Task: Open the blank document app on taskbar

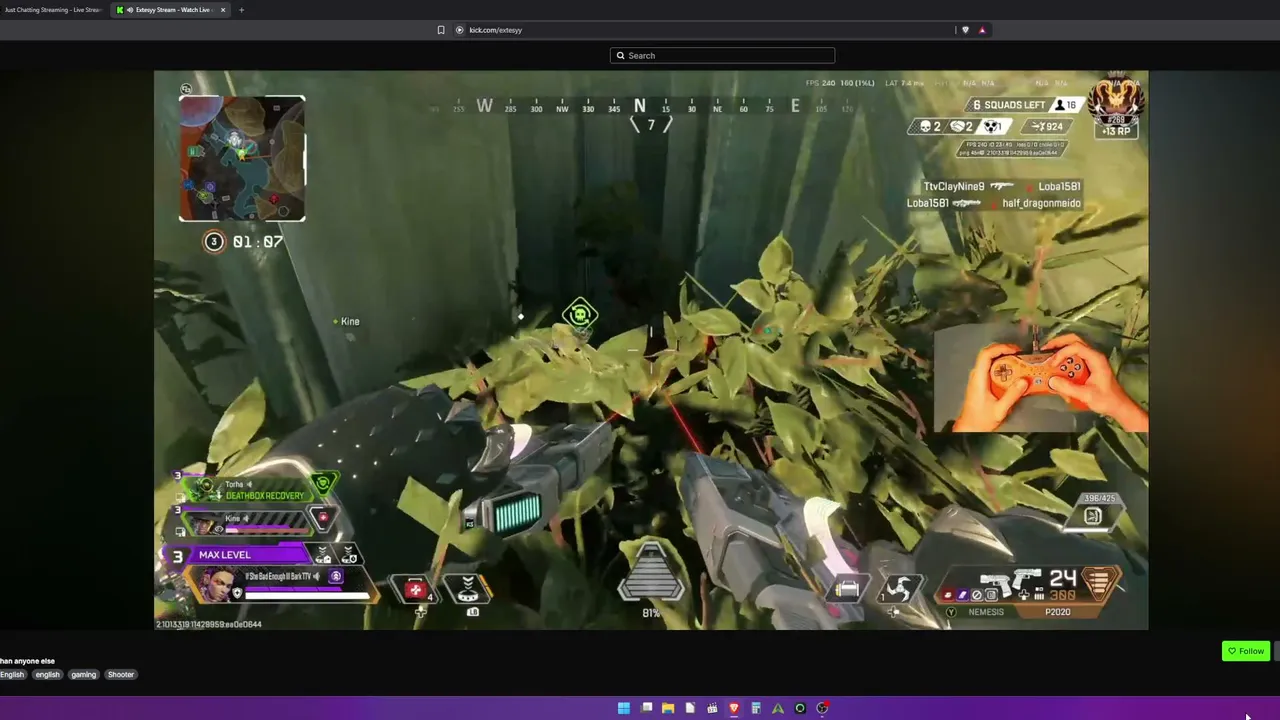Action: click(690, 708)
